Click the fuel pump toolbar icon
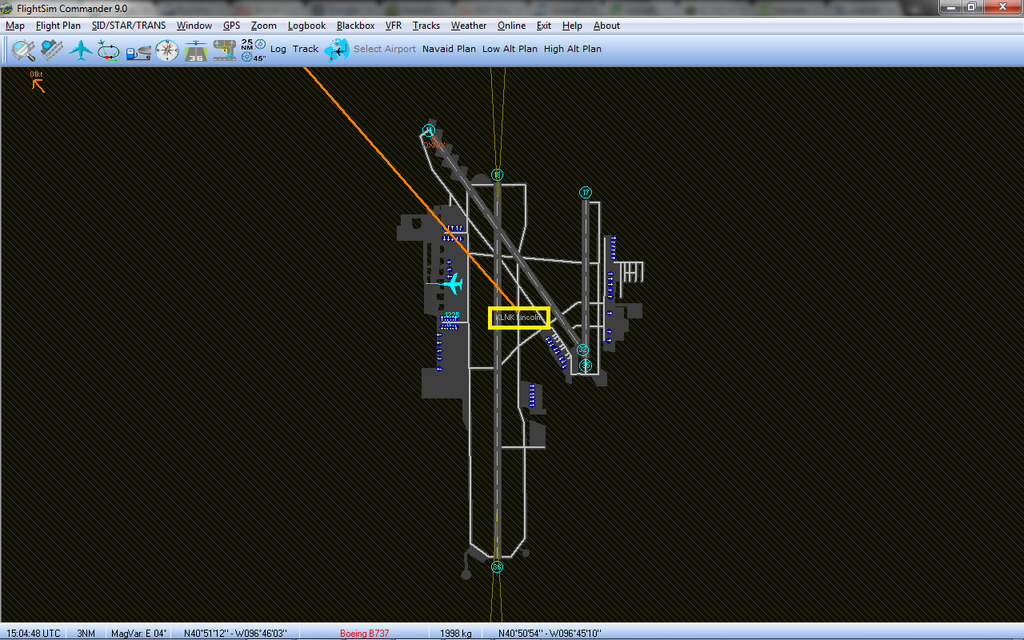The image size is (1024, 640). pyautogui.click(x=138, y=49)
